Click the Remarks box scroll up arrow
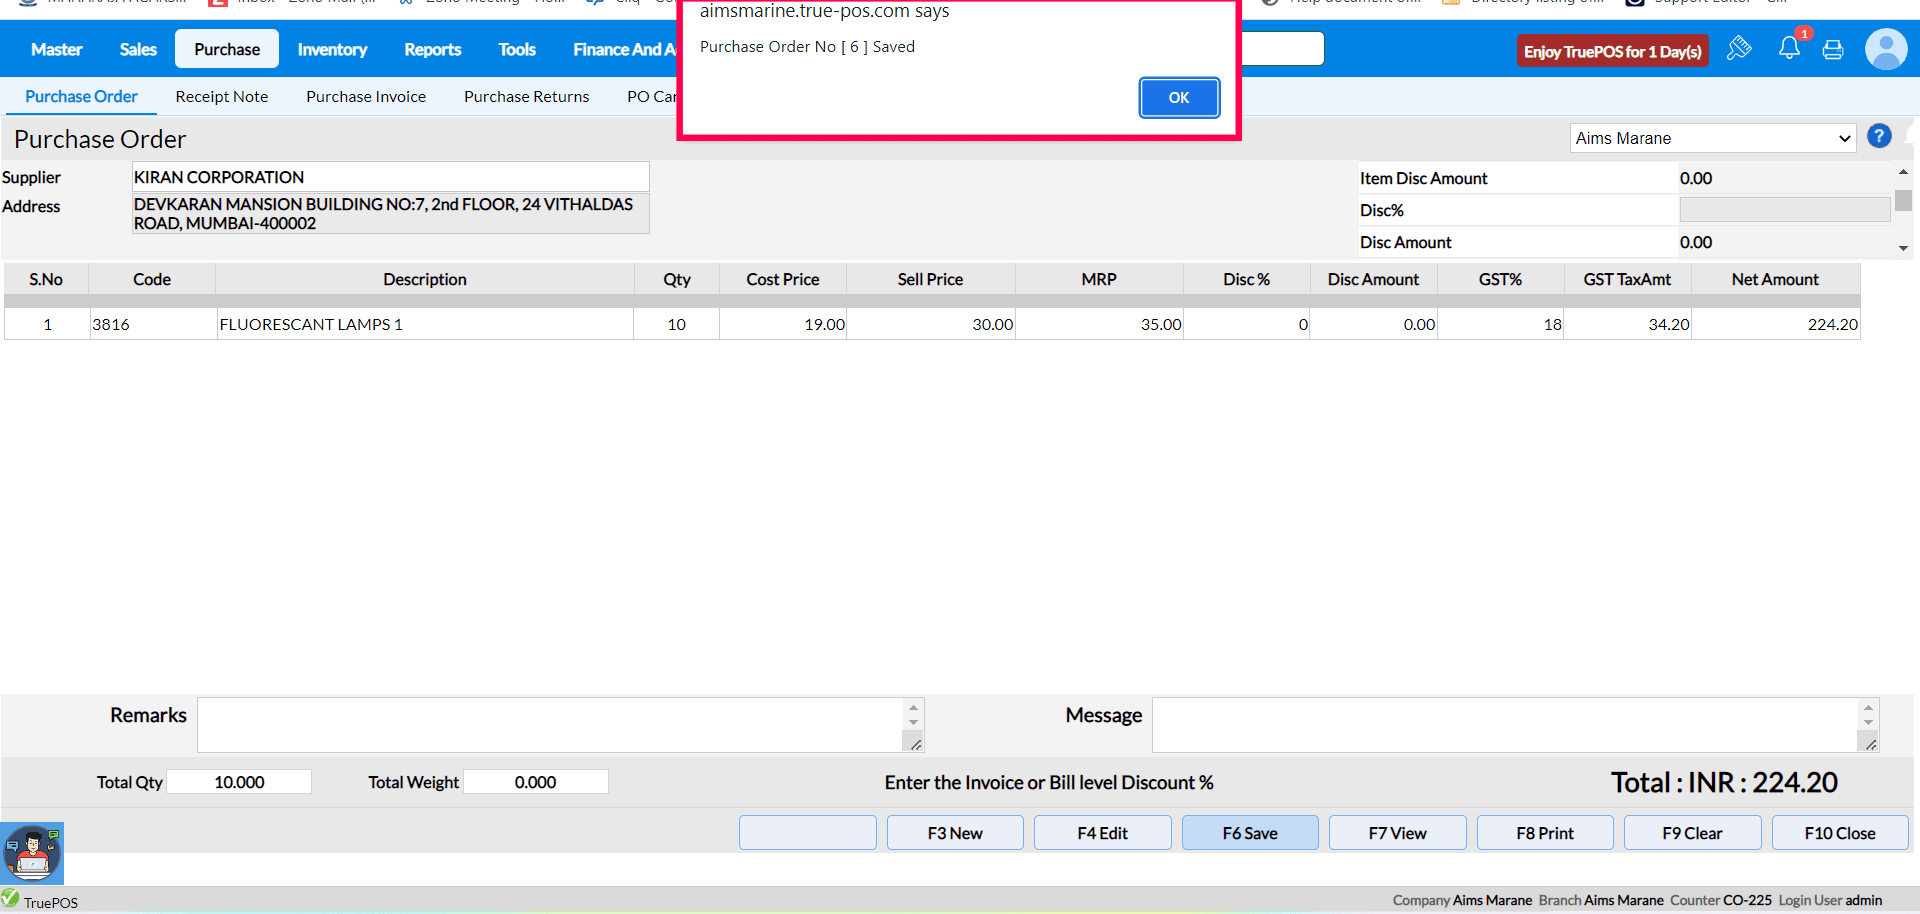 pyautogui.click(x=913, y=708)
